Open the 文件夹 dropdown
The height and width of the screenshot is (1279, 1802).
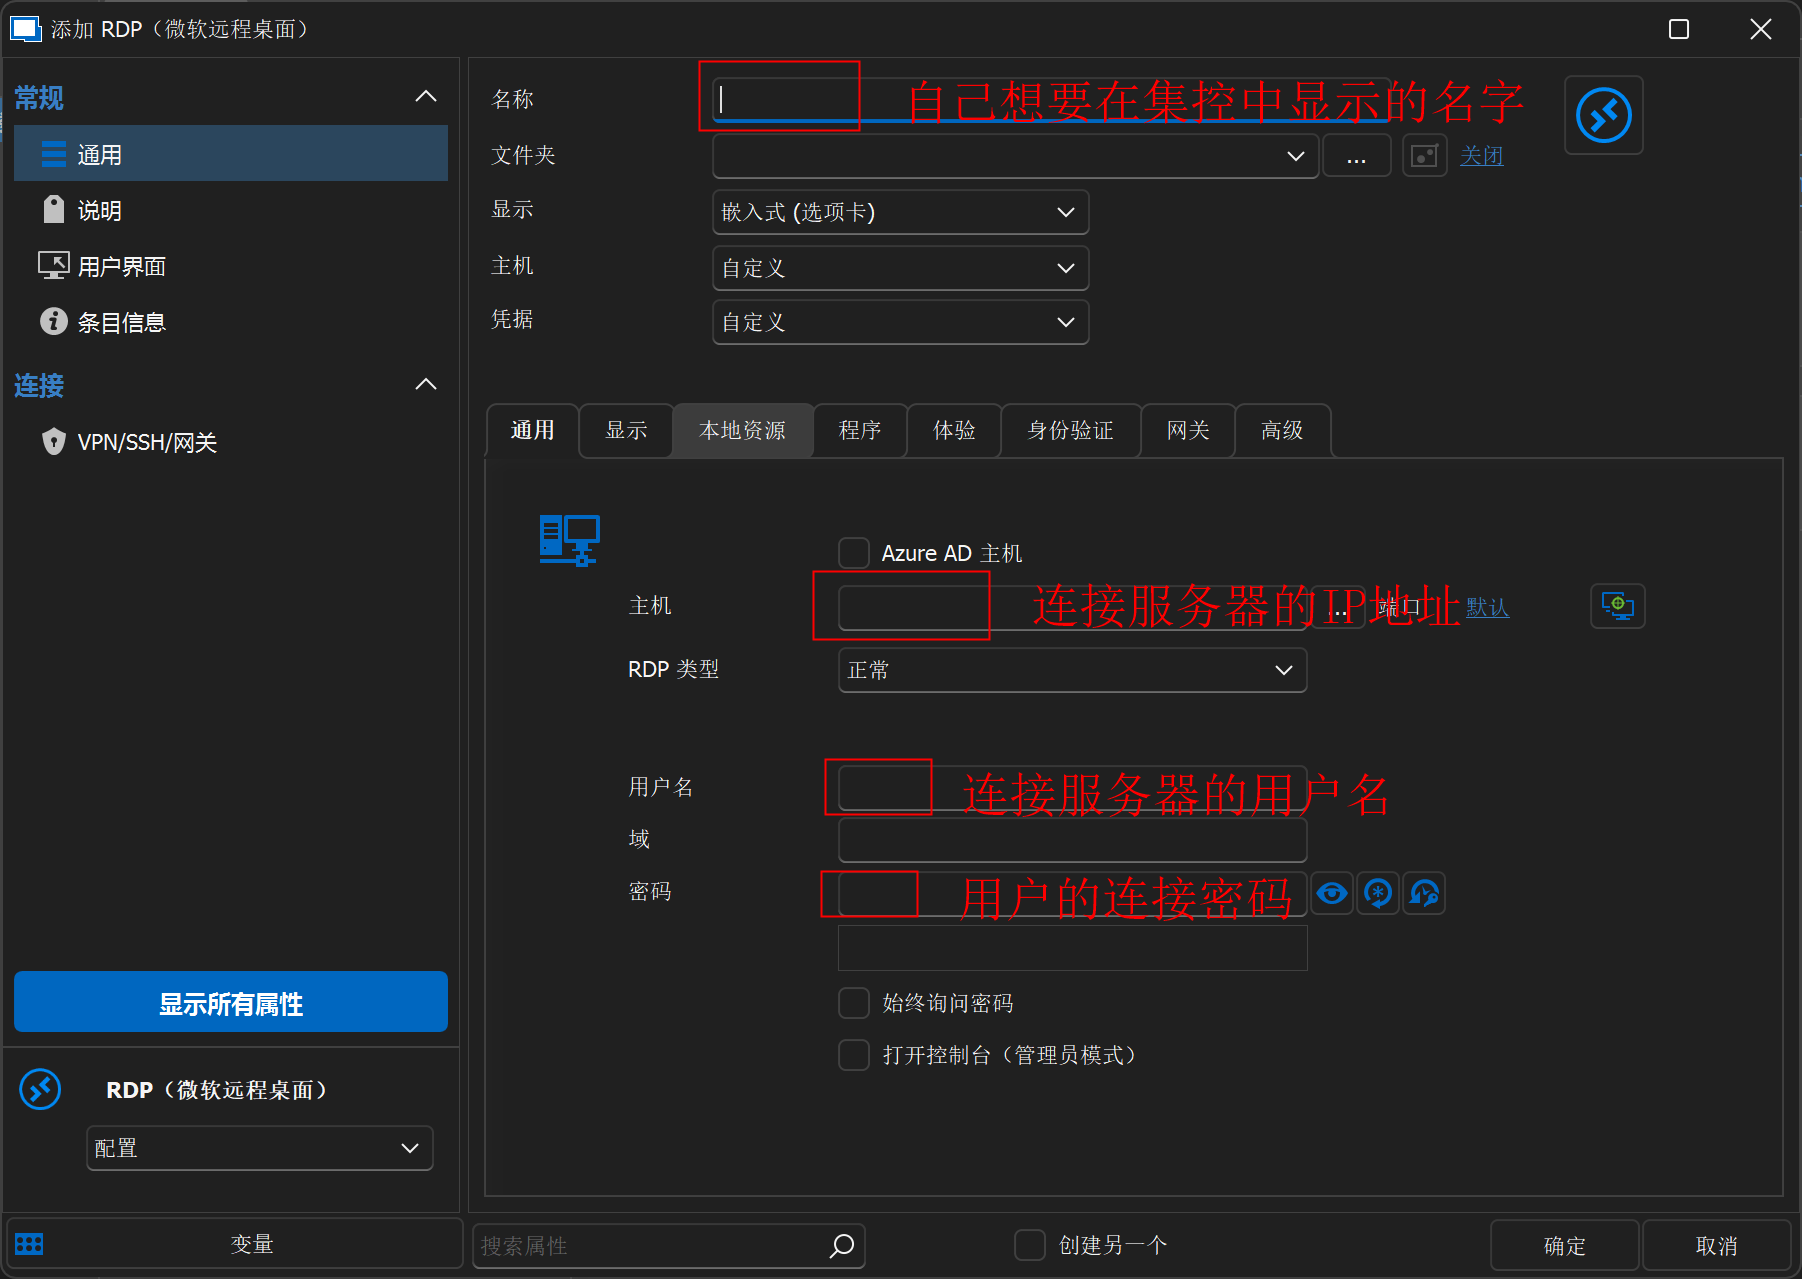click(x=1015, y=156)
